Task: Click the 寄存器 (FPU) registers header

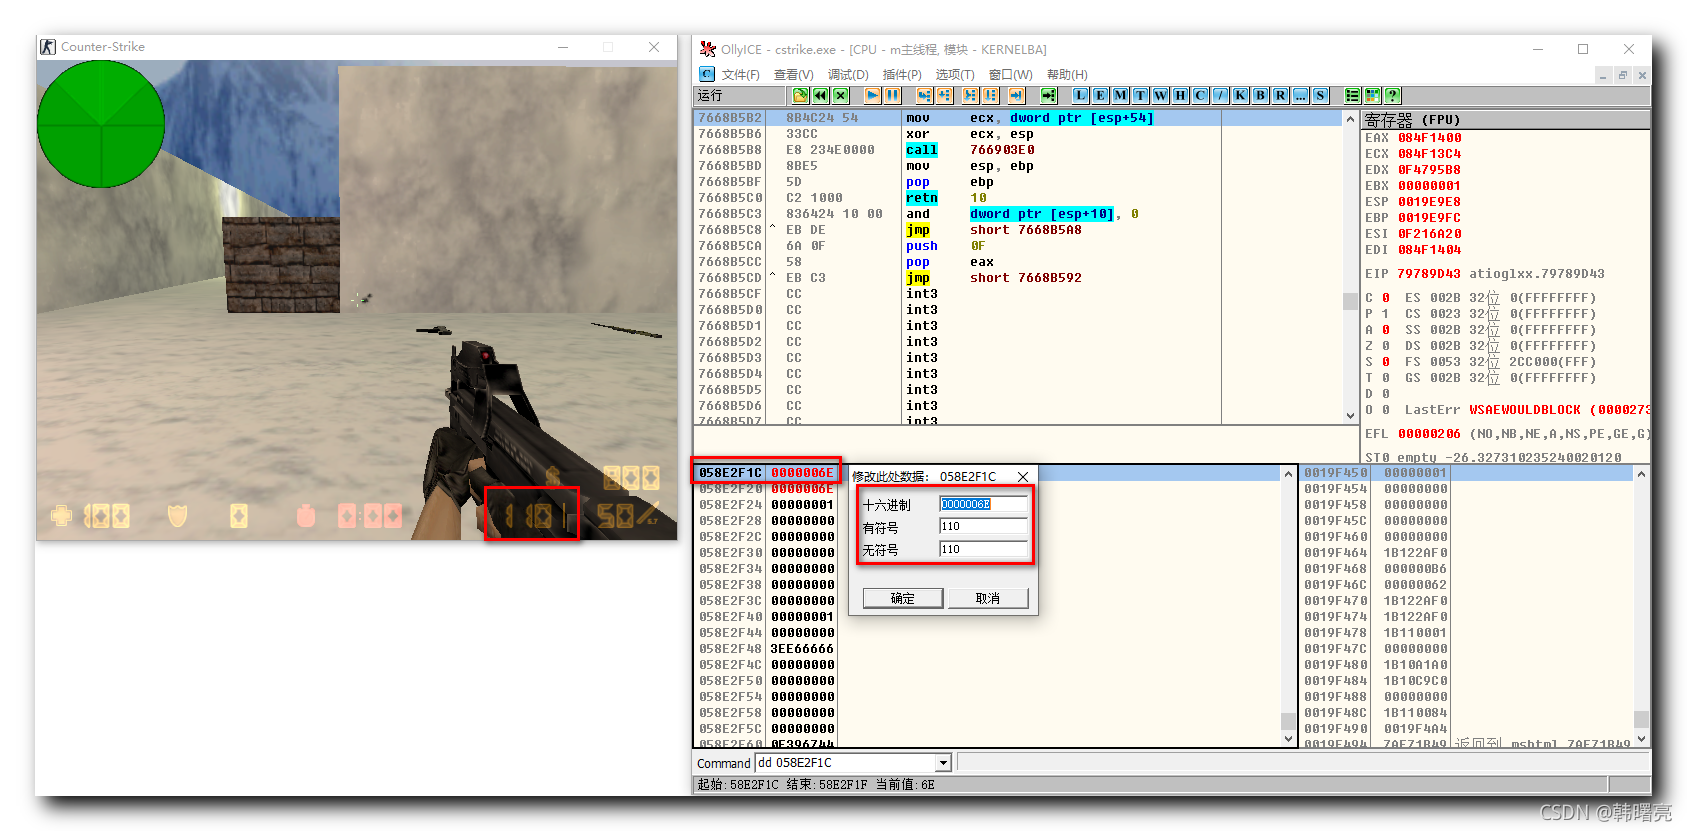Action: click(x=1506, y=120)
